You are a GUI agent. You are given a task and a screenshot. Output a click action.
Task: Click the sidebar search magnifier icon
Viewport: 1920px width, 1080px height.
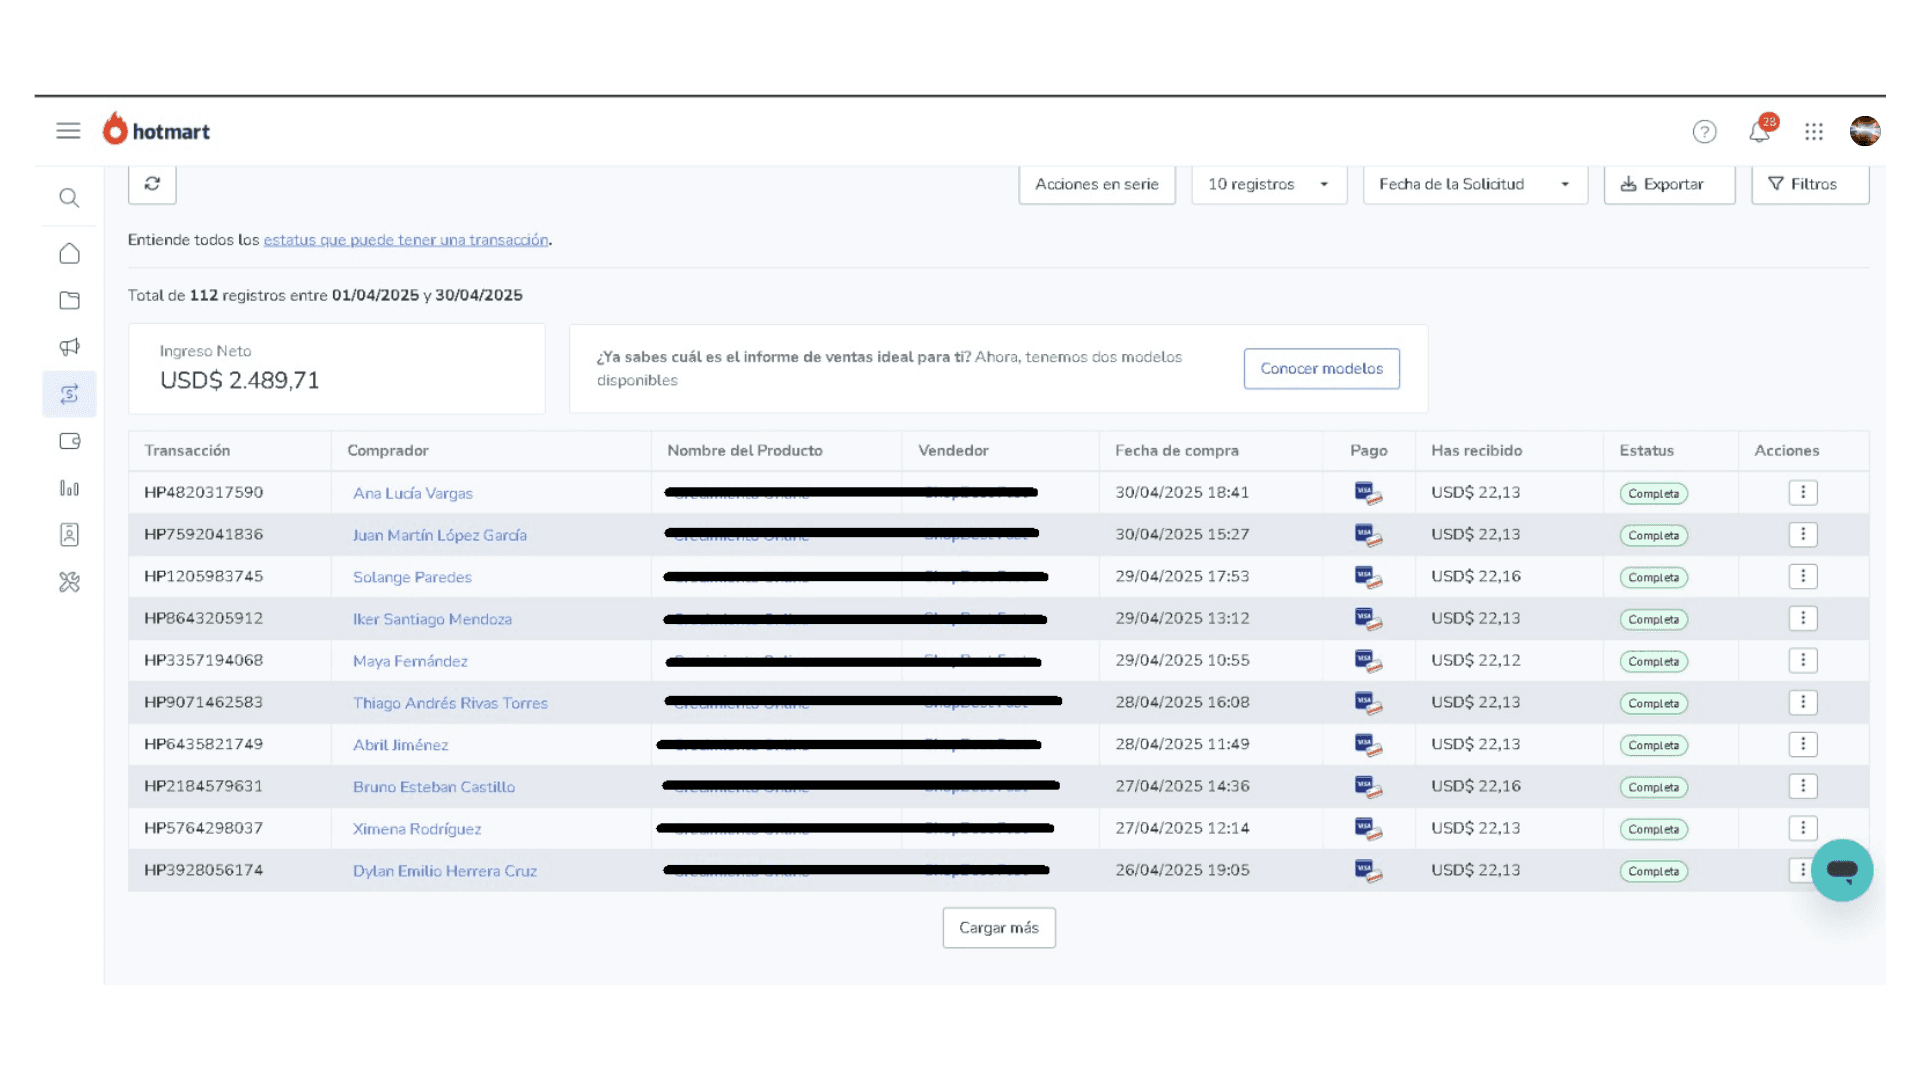[x=69, y=198]
